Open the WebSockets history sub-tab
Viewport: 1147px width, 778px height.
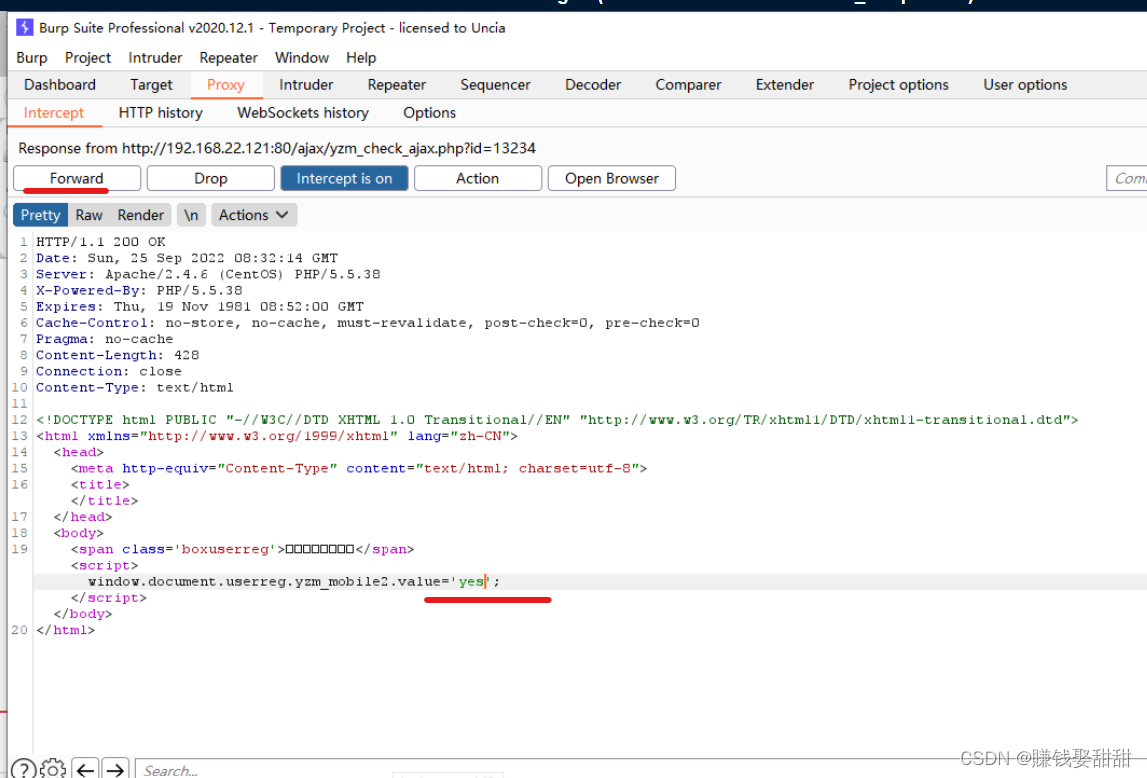click(303, 113)
